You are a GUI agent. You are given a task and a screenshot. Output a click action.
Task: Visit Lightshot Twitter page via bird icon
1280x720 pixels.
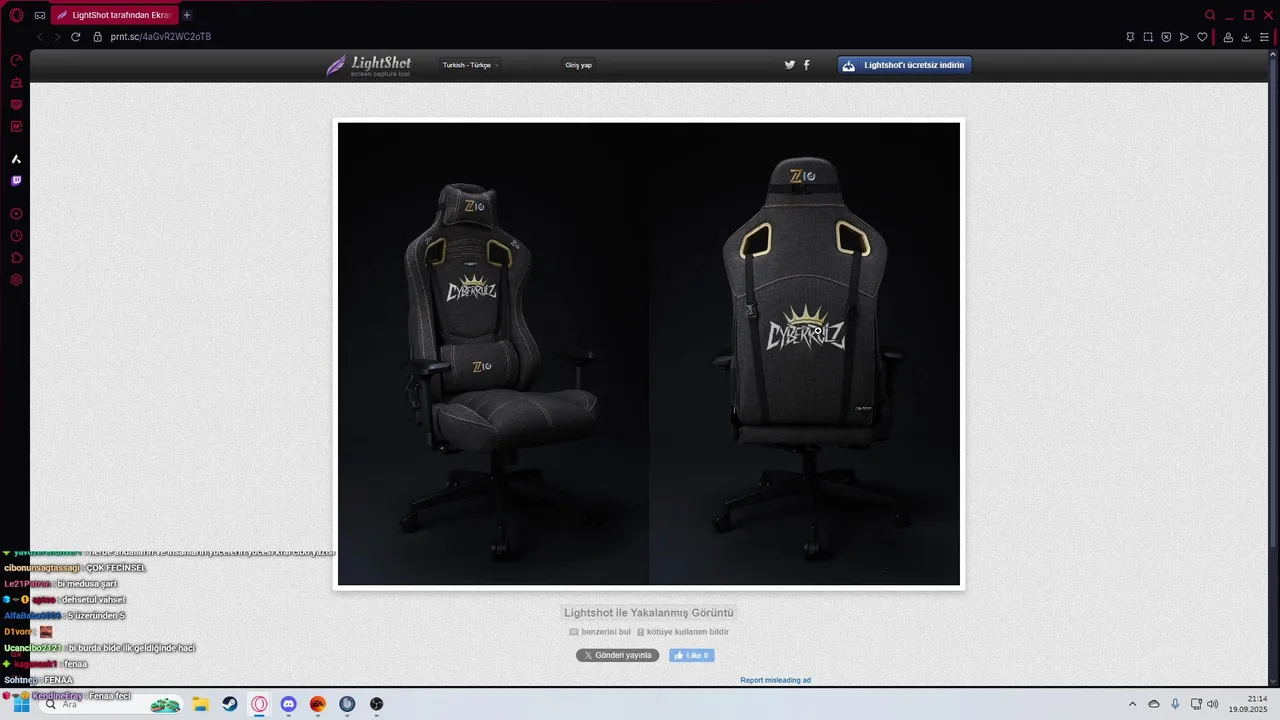[x=790, y=65]
